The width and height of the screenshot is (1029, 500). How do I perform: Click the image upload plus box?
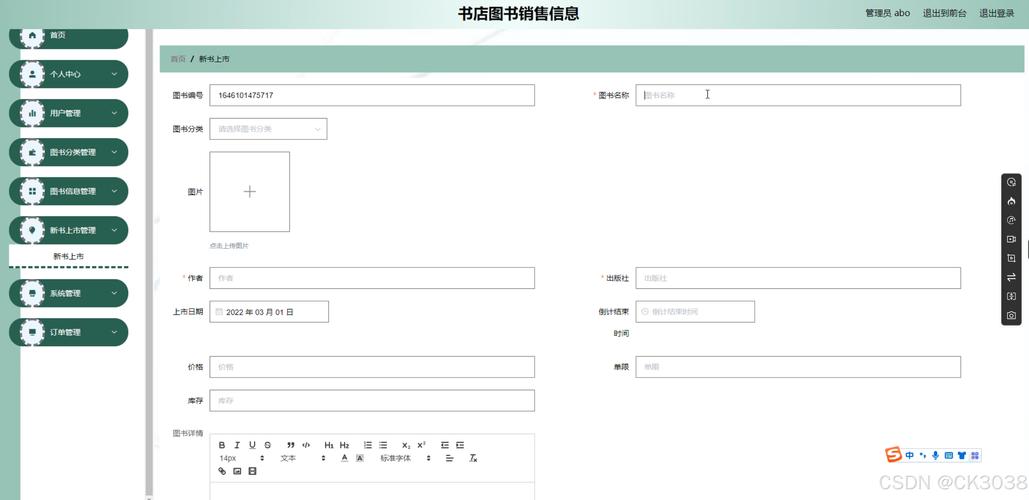click(249, 192)
